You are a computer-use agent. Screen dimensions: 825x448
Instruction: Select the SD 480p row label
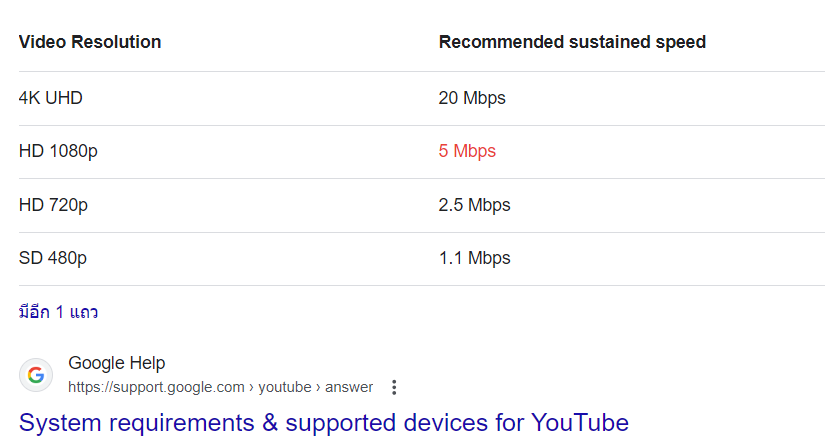click(53, 258)
